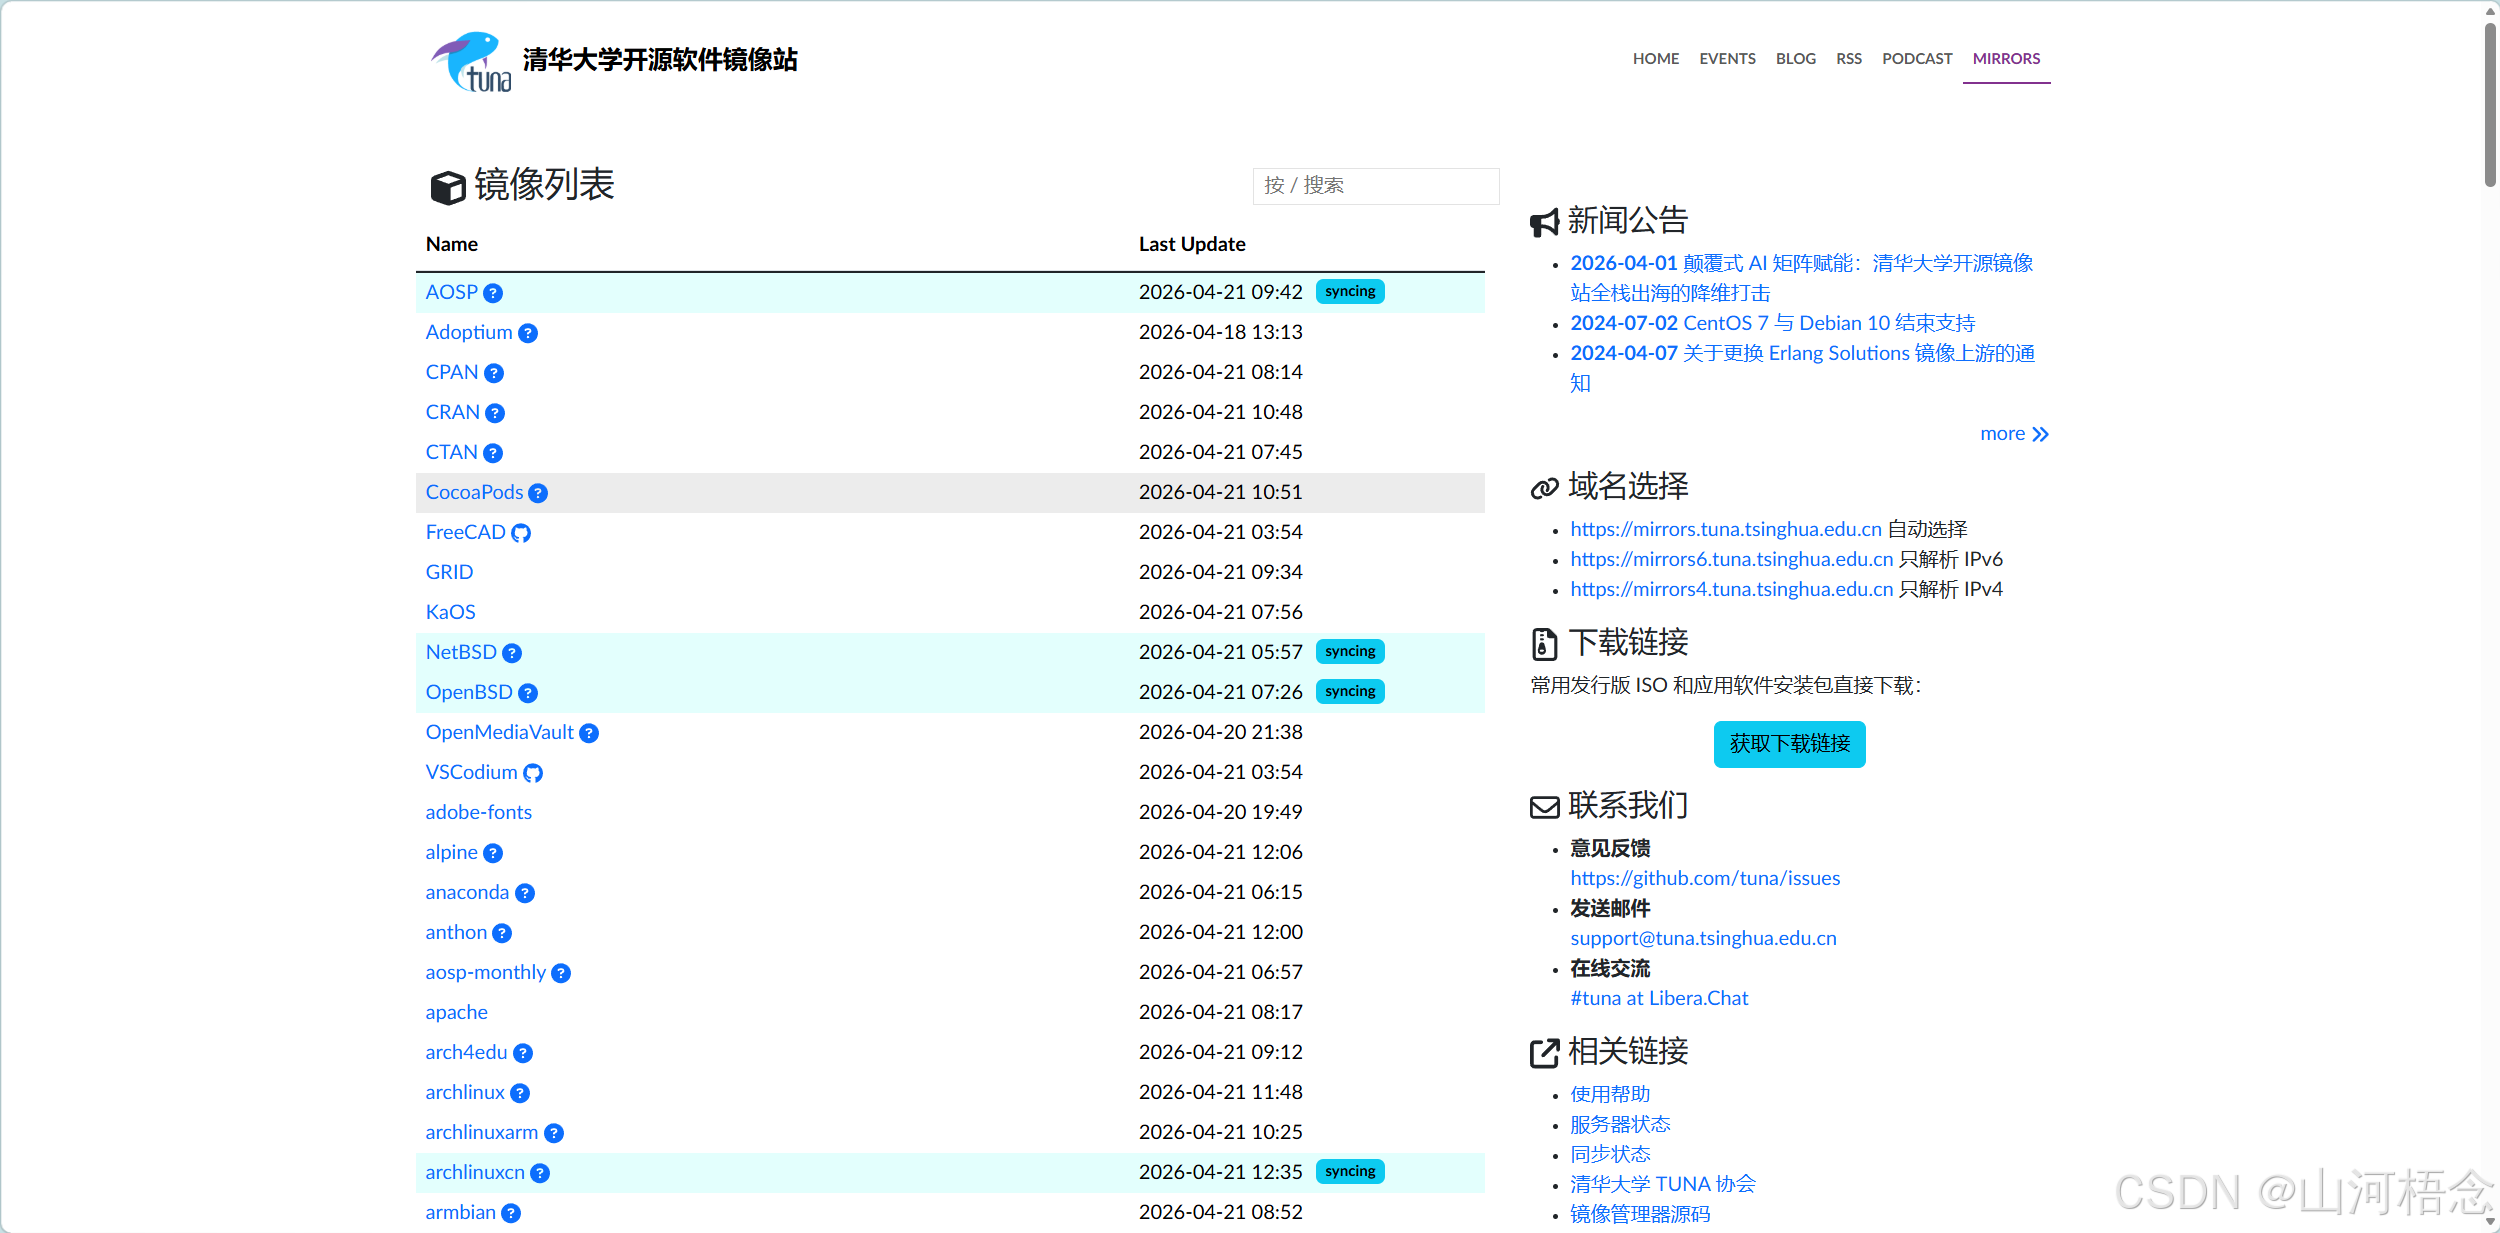Image resolution: width=2500 pixels, height=1233 pixels.
Task: Open the 使用帮助 link
Action: pyautogui.click(x=1610, y=1094)
